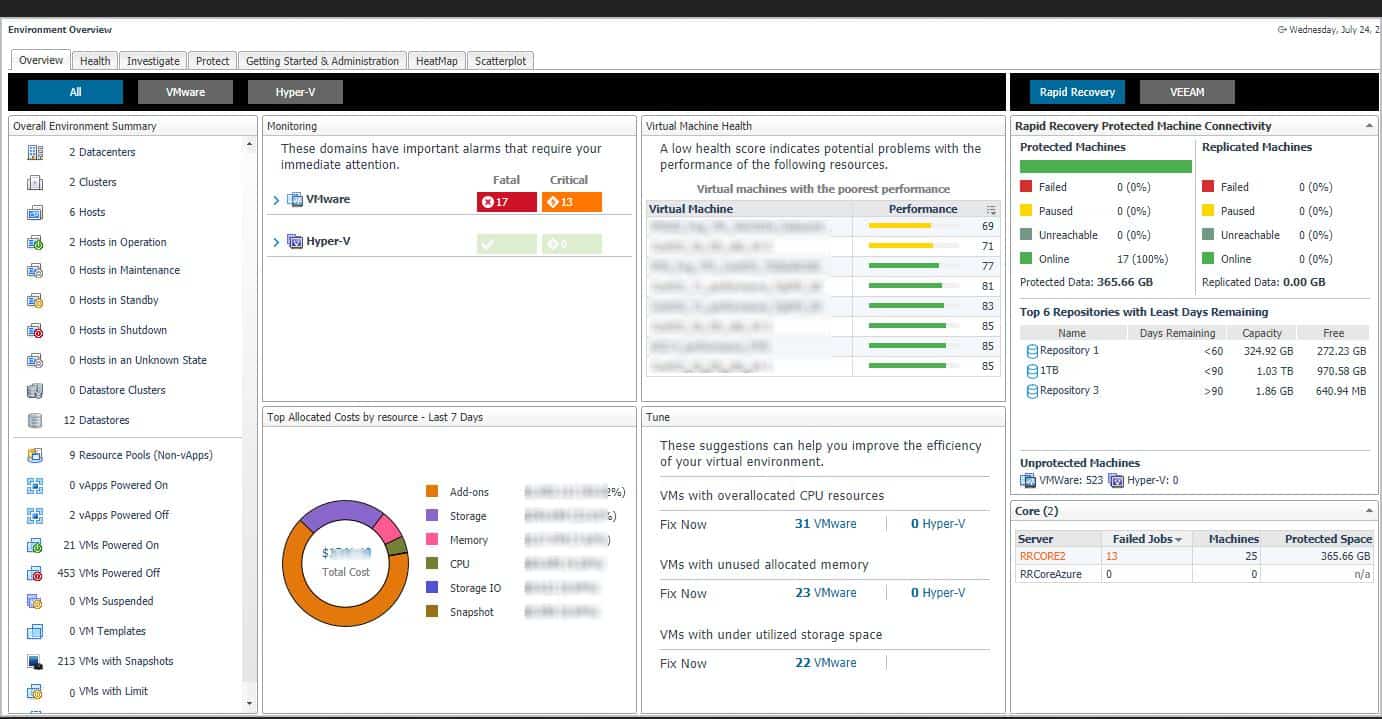
Task: Switch to the HeatMap tab
Action: [x=436, y=61]
